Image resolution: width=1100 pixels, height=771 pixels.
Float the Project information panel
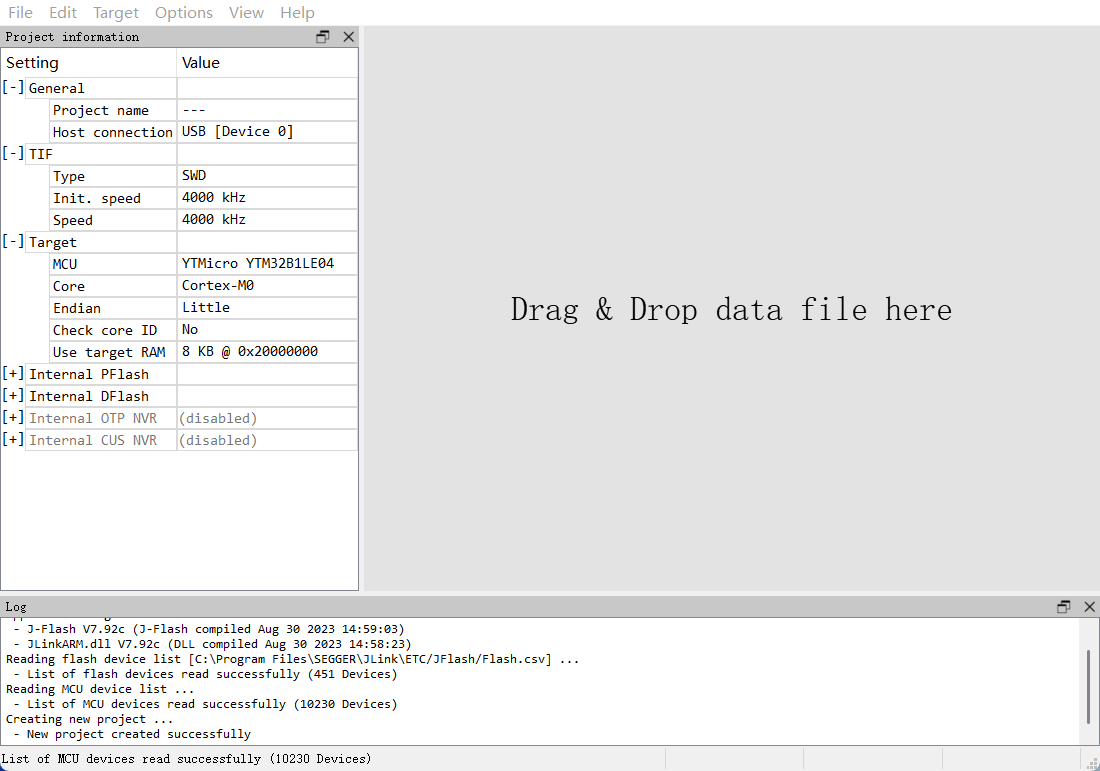322,36
